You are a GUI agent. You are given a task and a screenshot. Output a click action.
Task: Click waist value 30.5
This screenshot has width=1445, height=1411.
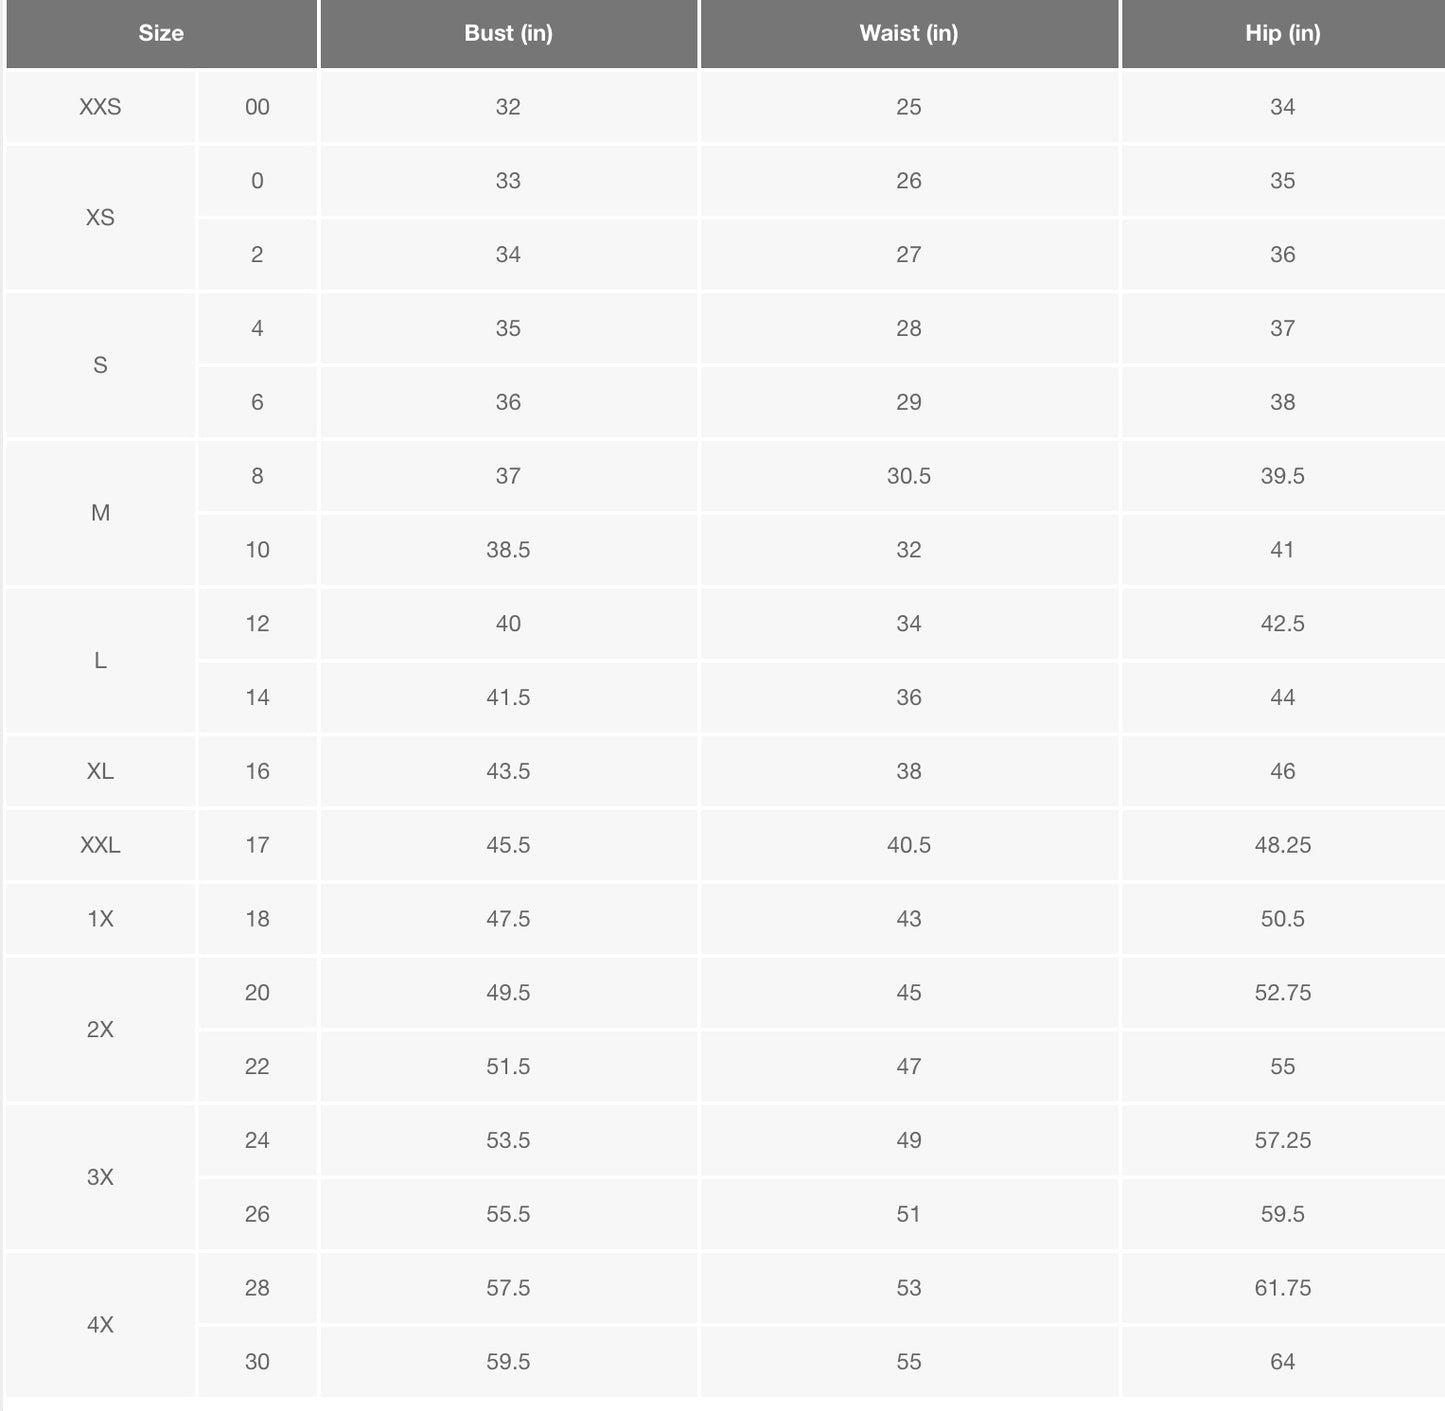coord(908,476)
